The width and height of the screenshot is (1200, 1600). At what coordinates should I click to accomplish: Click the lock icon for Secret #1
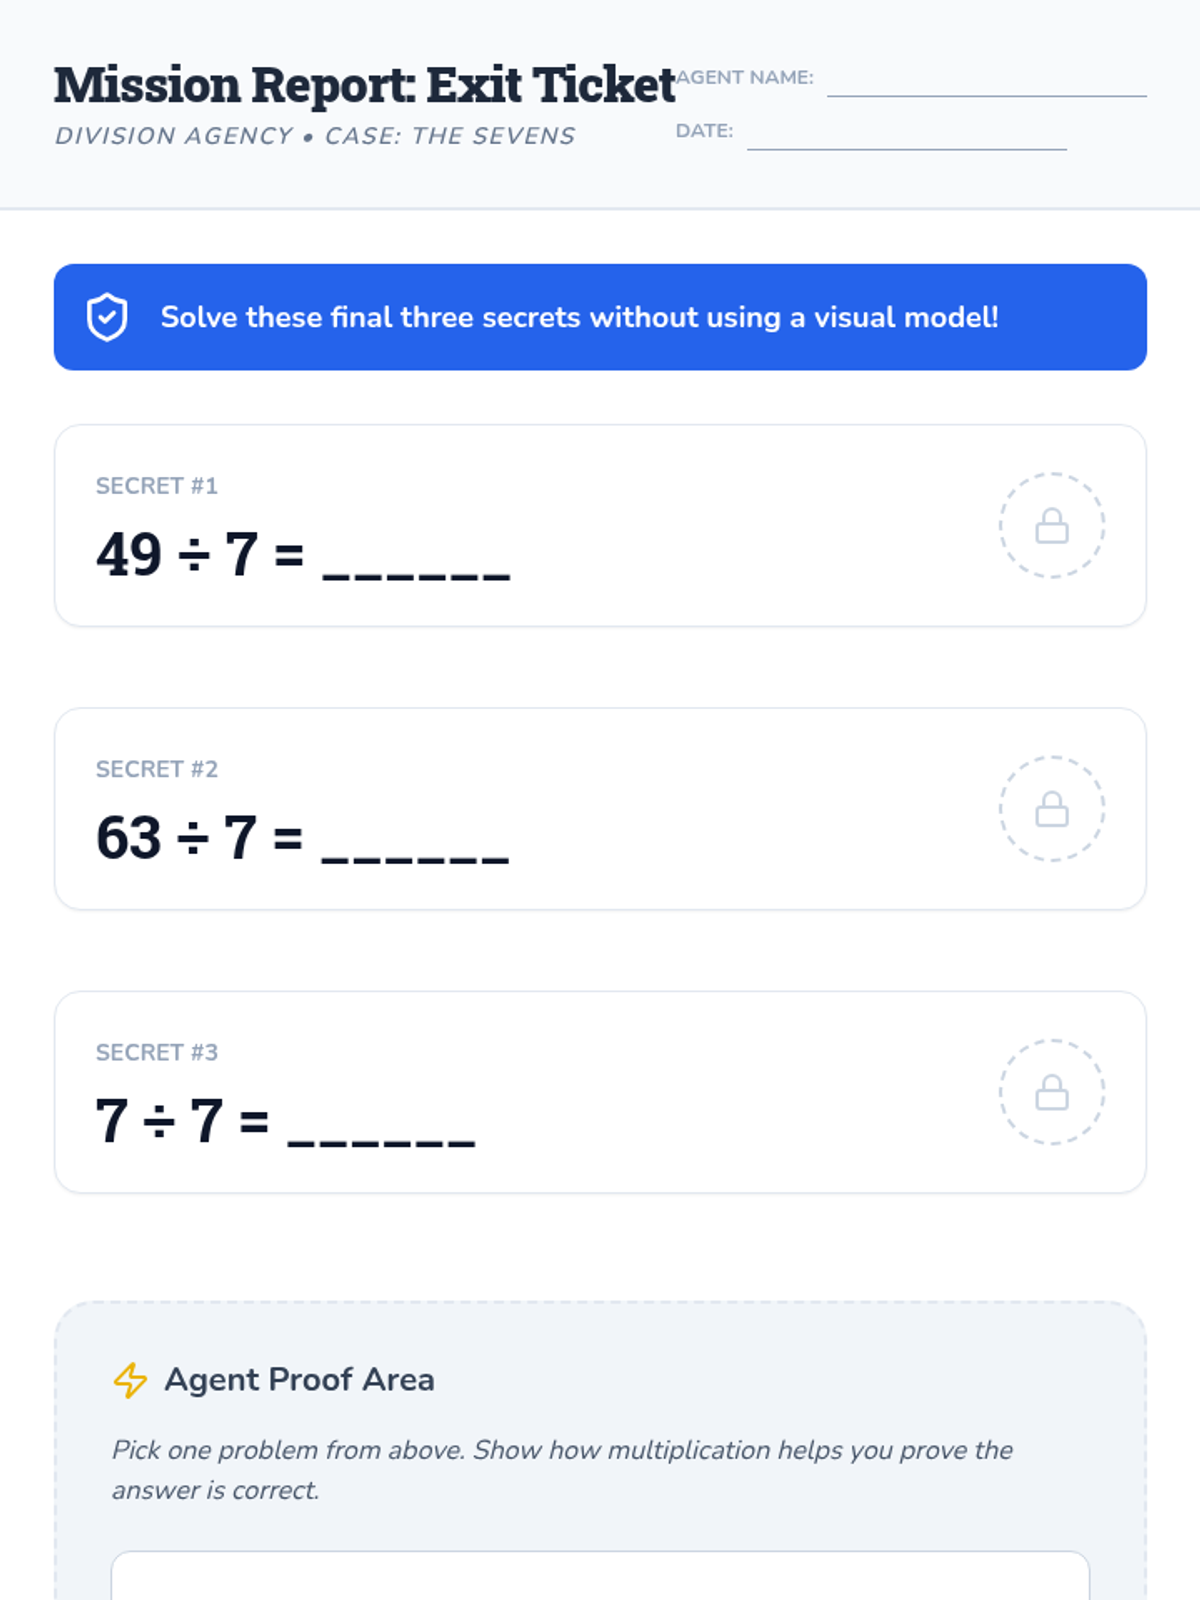(1052, 525)
